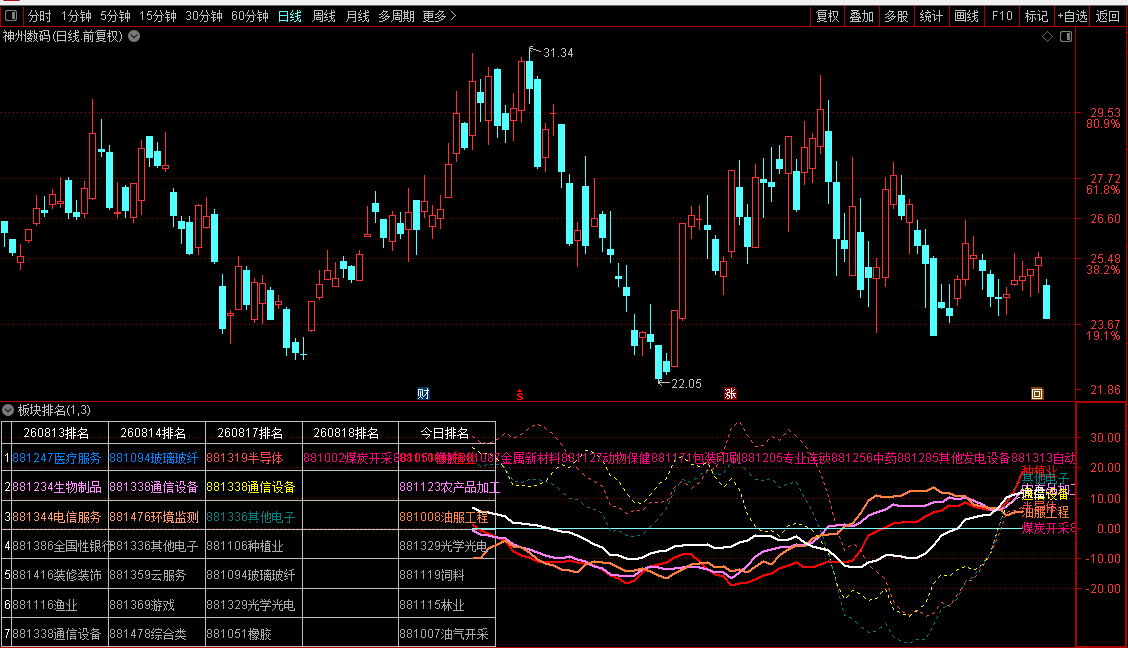This screenshot has width=1128, height=648.
Task: Click the yellow square marker icon at chart bottom-right
Action: [x=1037, y=393]
